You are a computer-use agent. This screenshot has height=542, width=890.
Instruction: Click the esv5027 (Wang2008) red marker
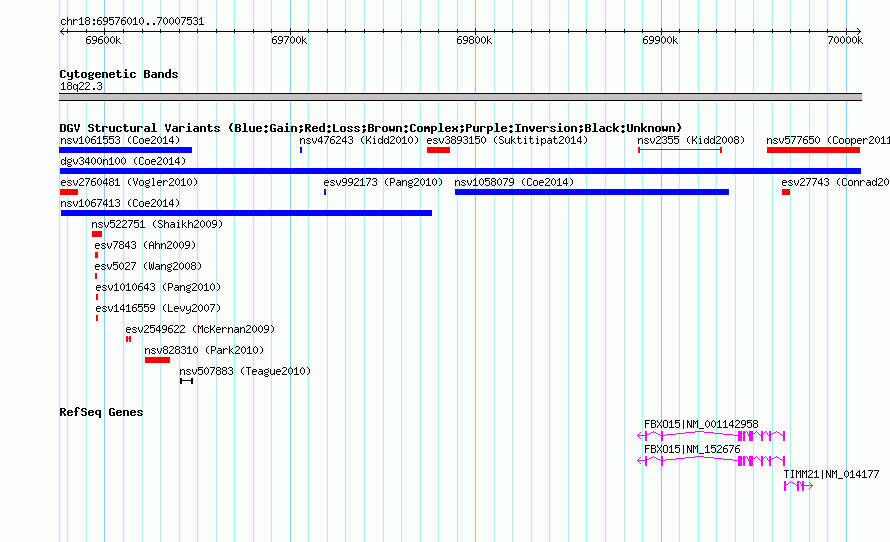[x=96, y=276]
